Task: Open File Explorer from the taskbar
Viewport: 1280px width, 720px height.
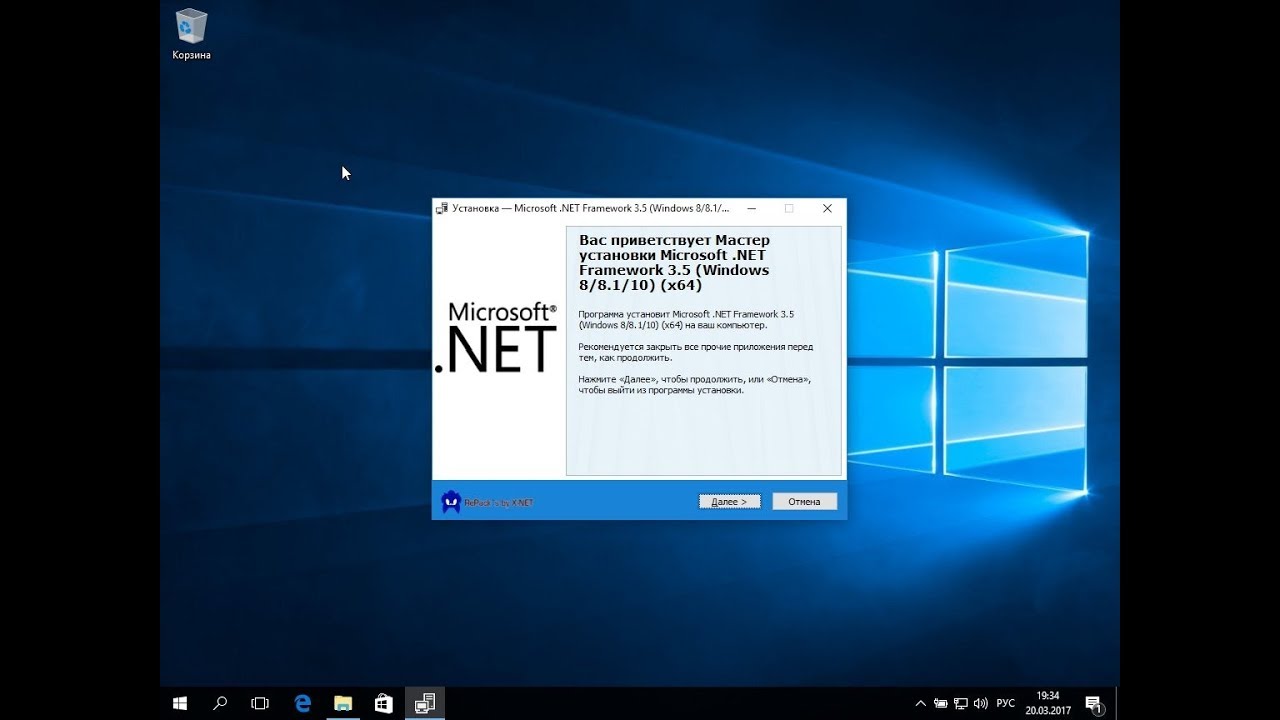Action: [x=343, y=703]
